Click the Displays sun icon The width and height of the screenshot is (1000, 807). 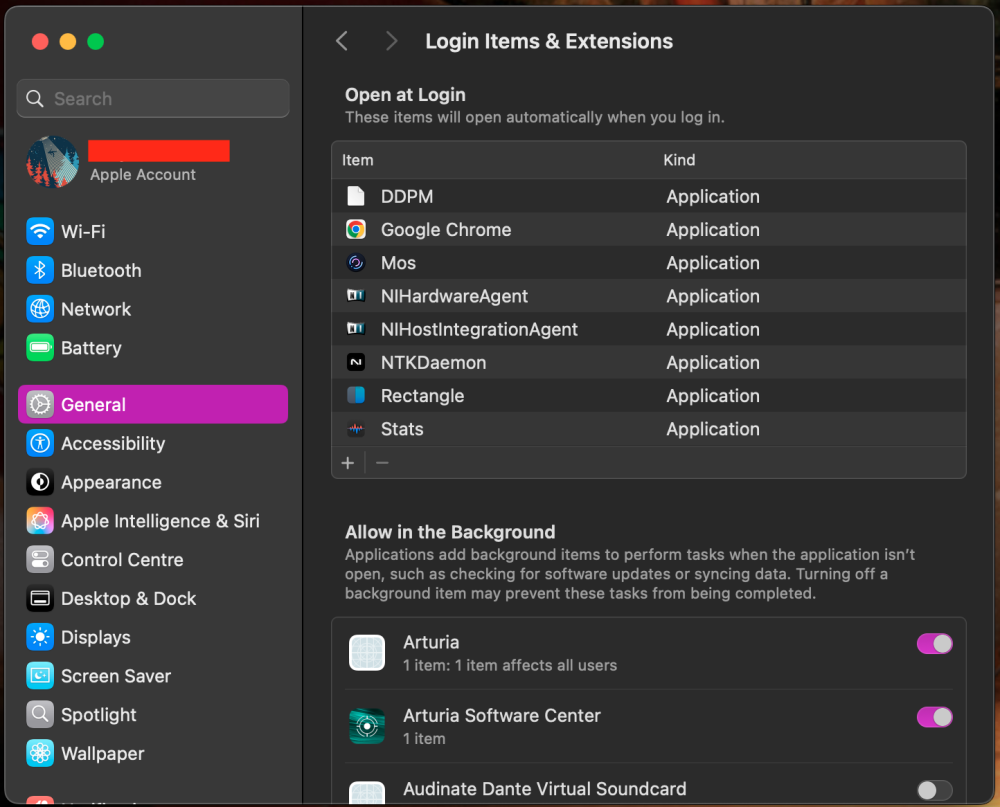tap(40, 637)
